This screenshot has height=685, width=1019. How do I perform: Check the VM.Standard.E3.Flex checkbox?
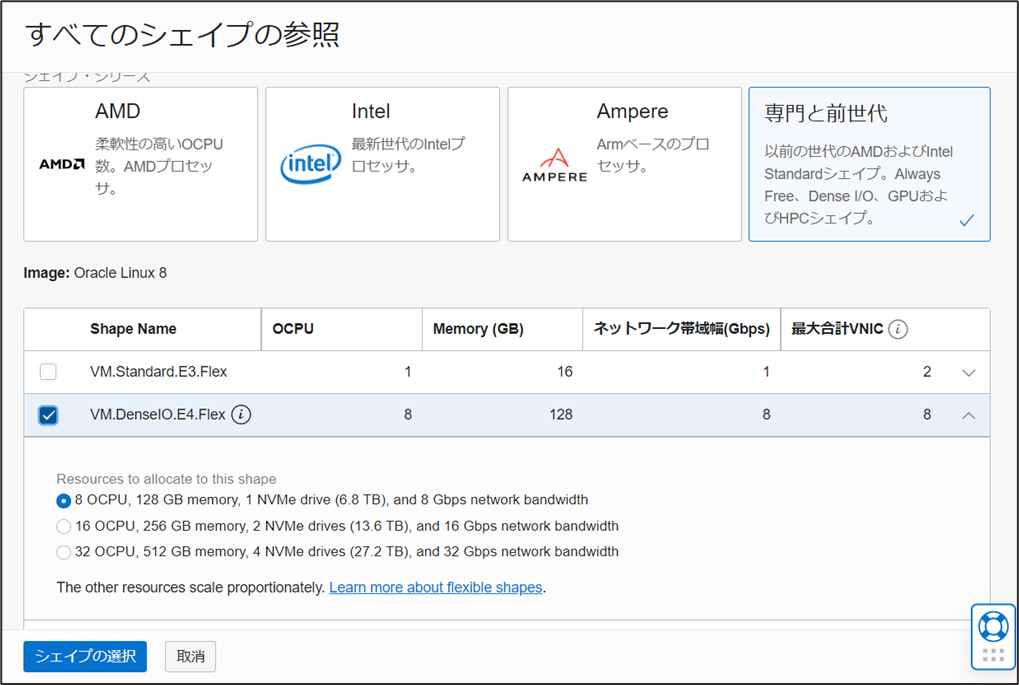[x=48, y=372]
